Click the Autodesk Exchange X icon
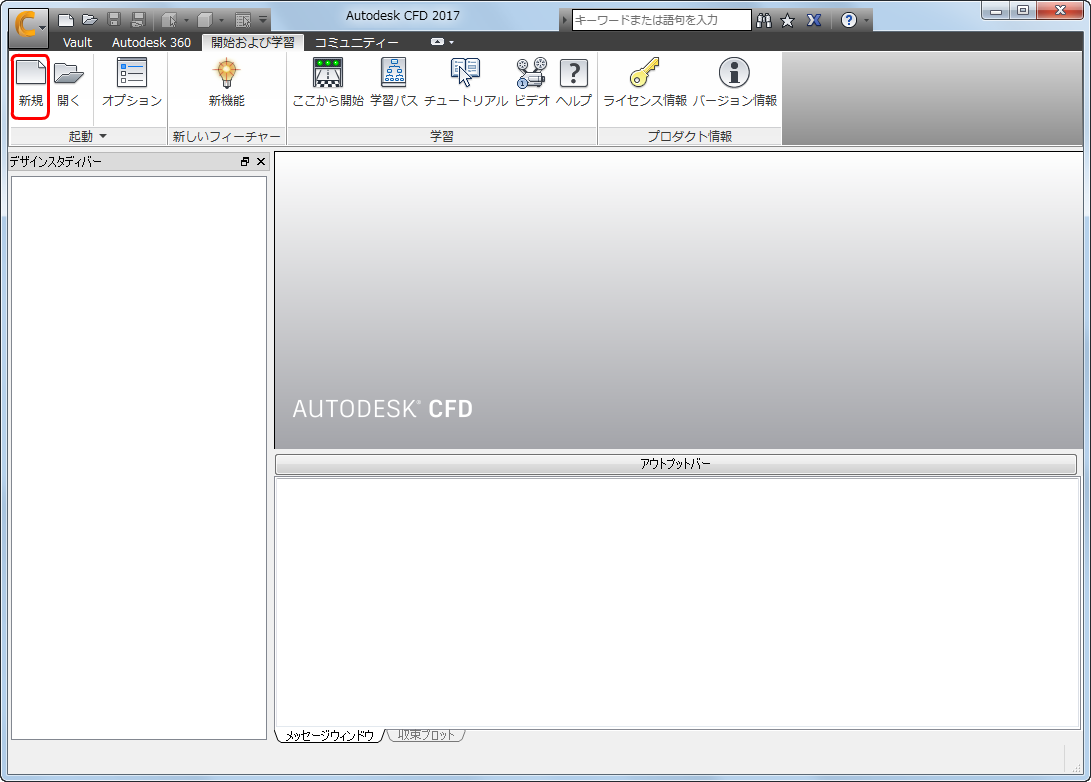The width and height of the screenshot is (1091, 782). (x=813, y=20)
